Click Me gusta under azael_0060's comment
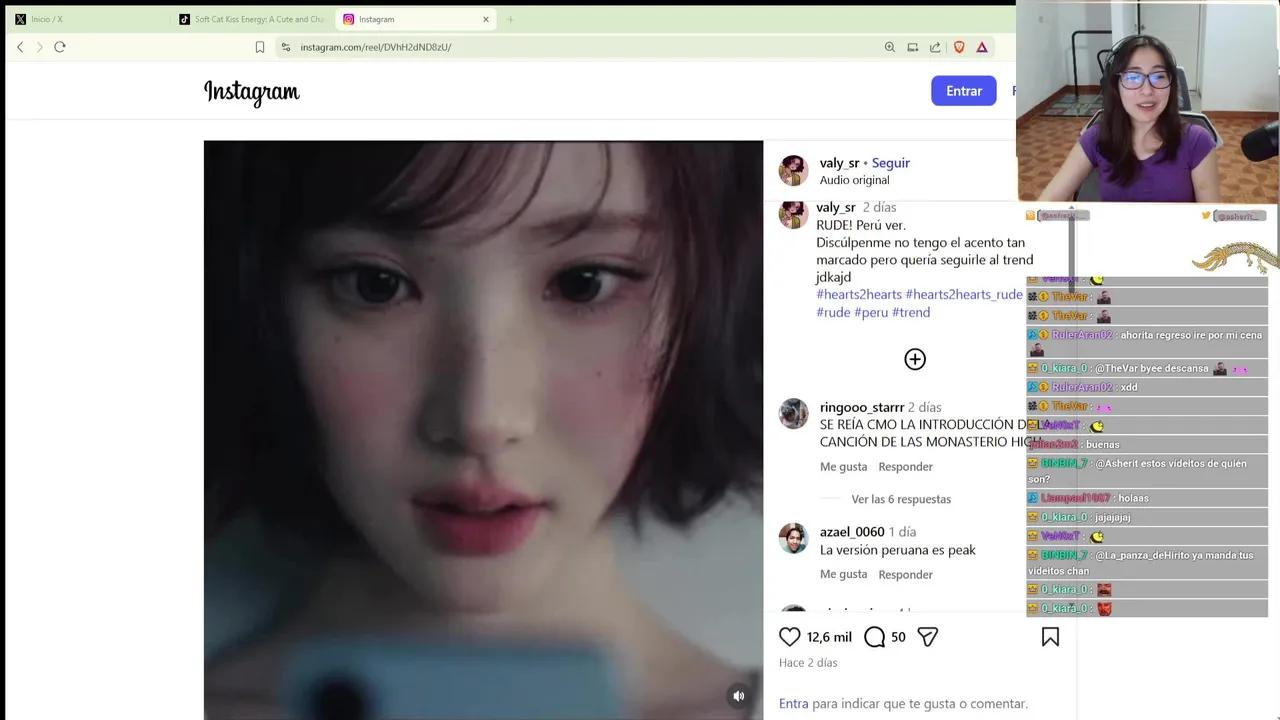The height and width of the screenshot is (720, 1280). (843, 574)
